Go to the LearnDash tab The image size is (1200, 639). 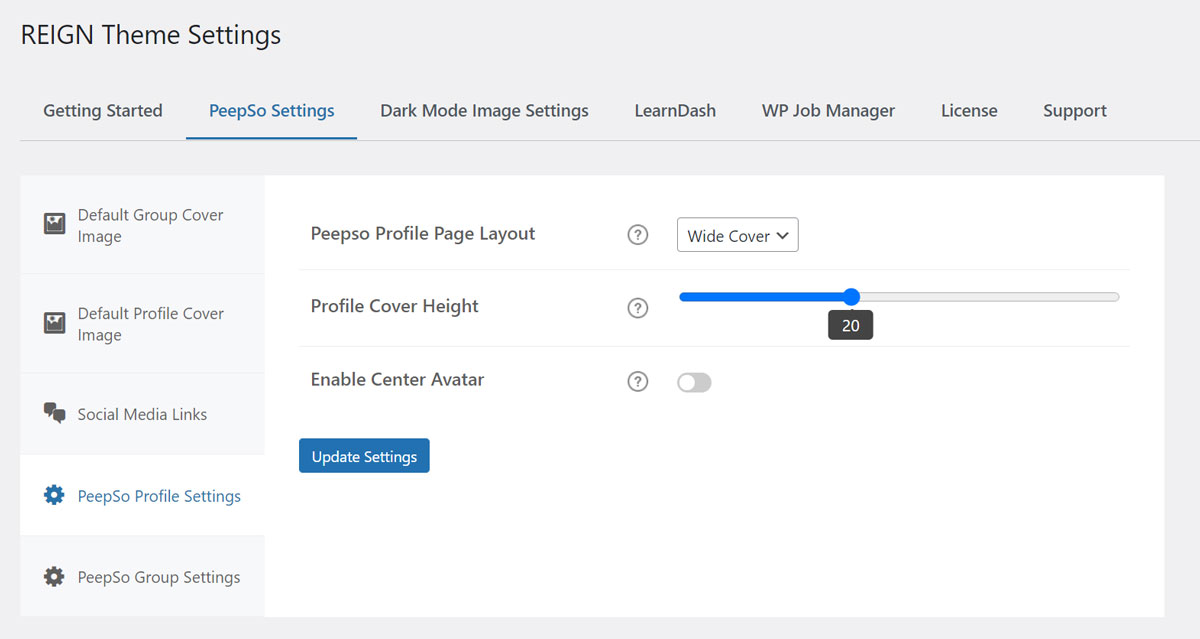675,111
